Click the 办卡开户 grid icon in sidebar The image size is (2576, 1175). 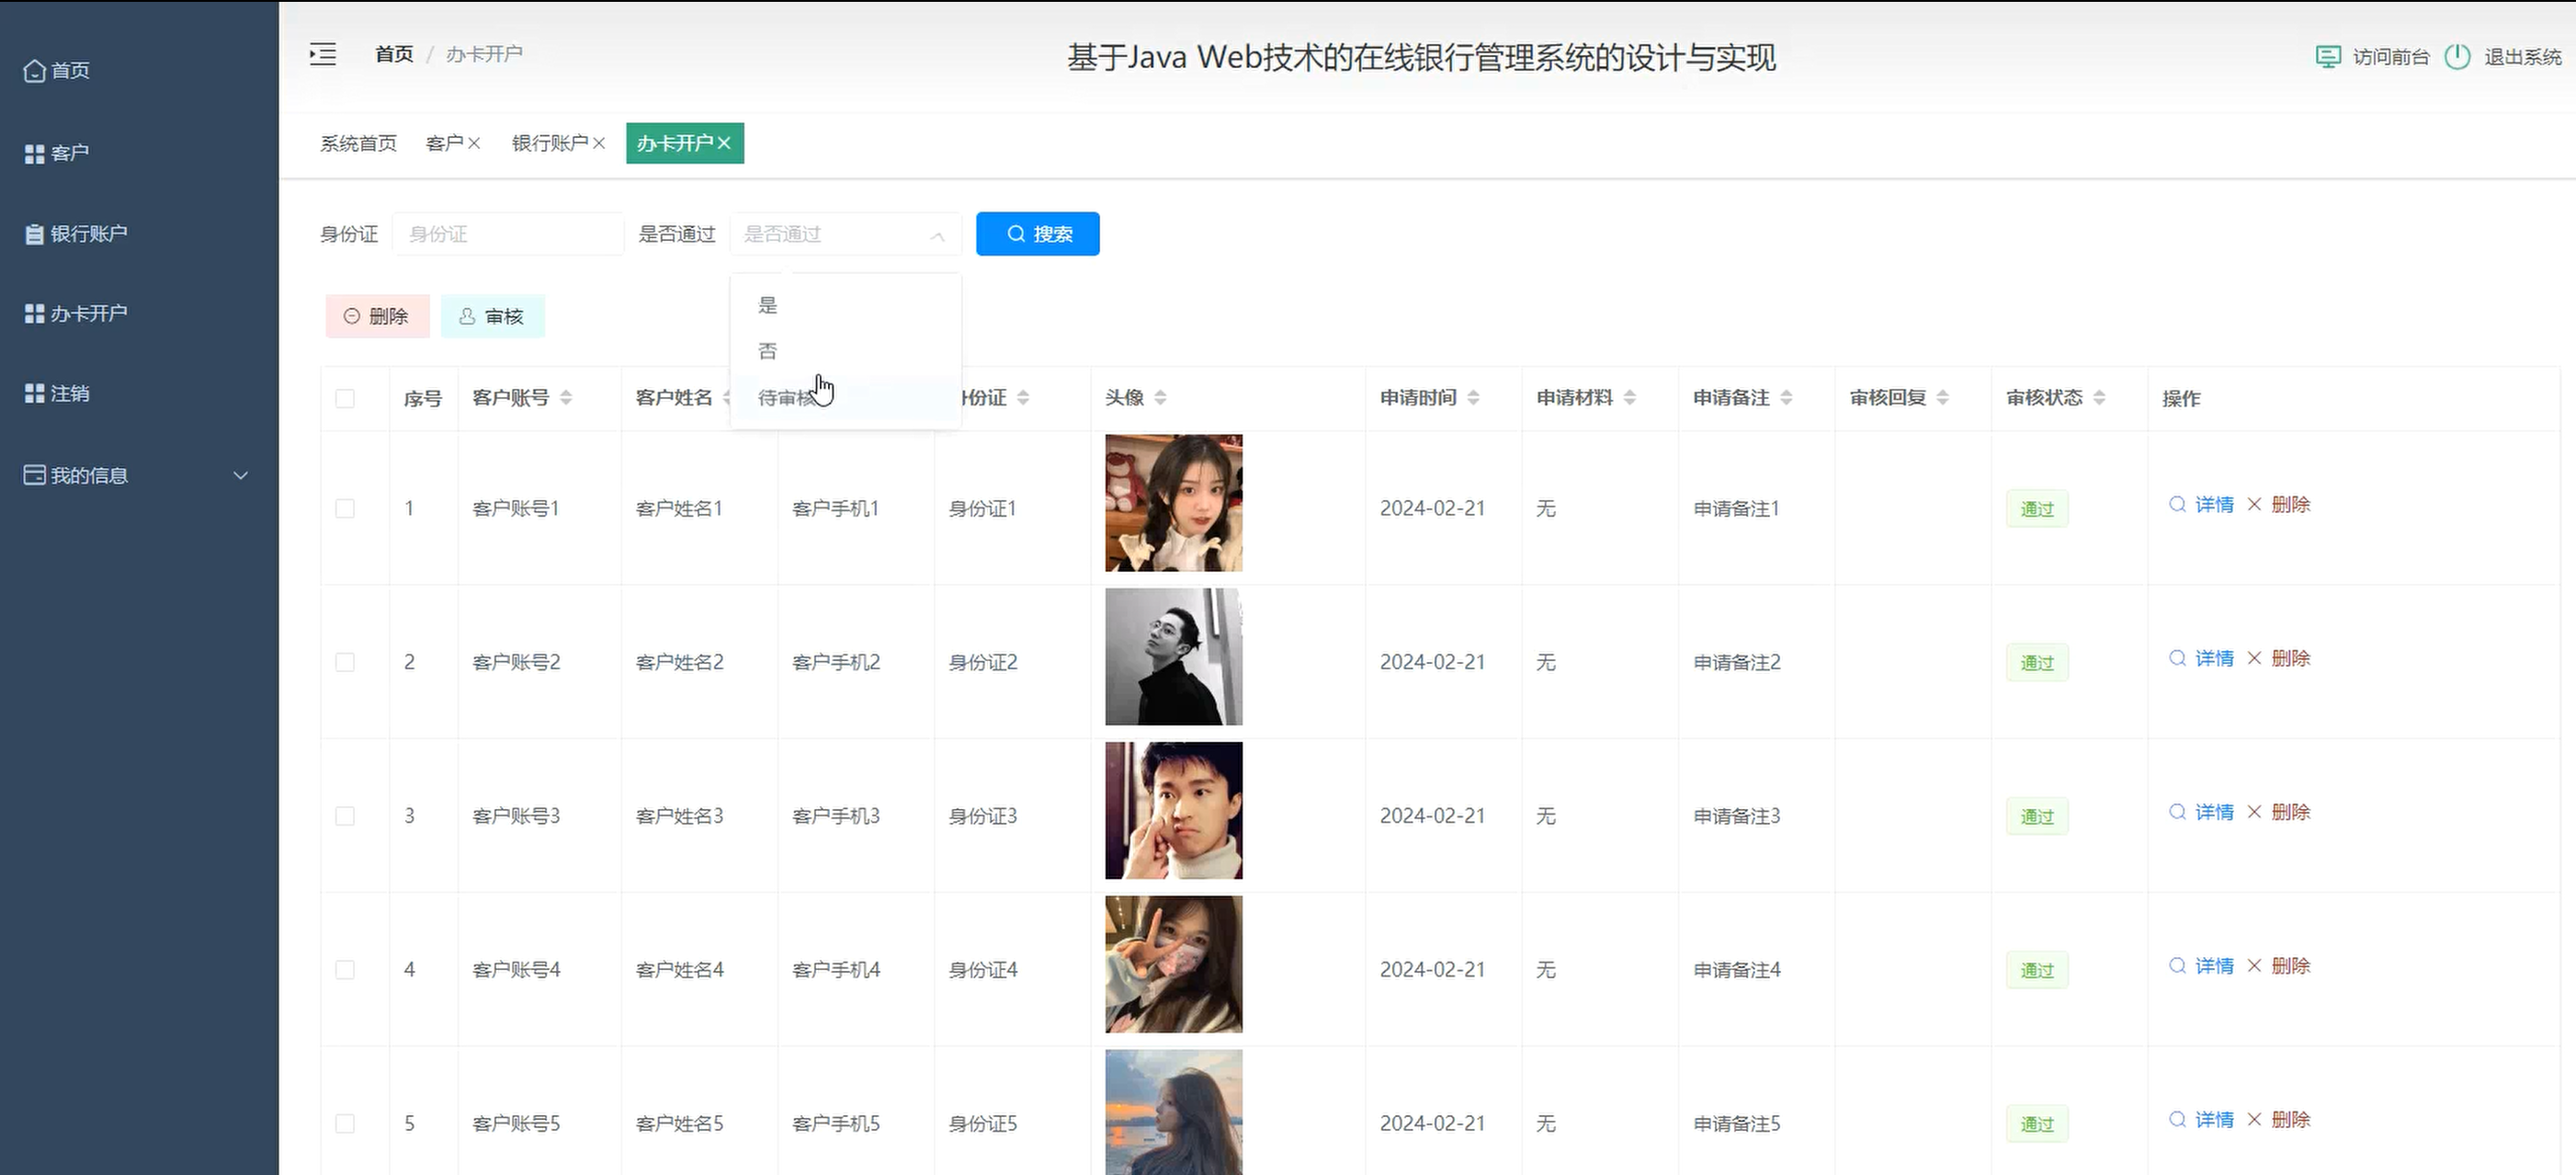click(x=34, y=314)
